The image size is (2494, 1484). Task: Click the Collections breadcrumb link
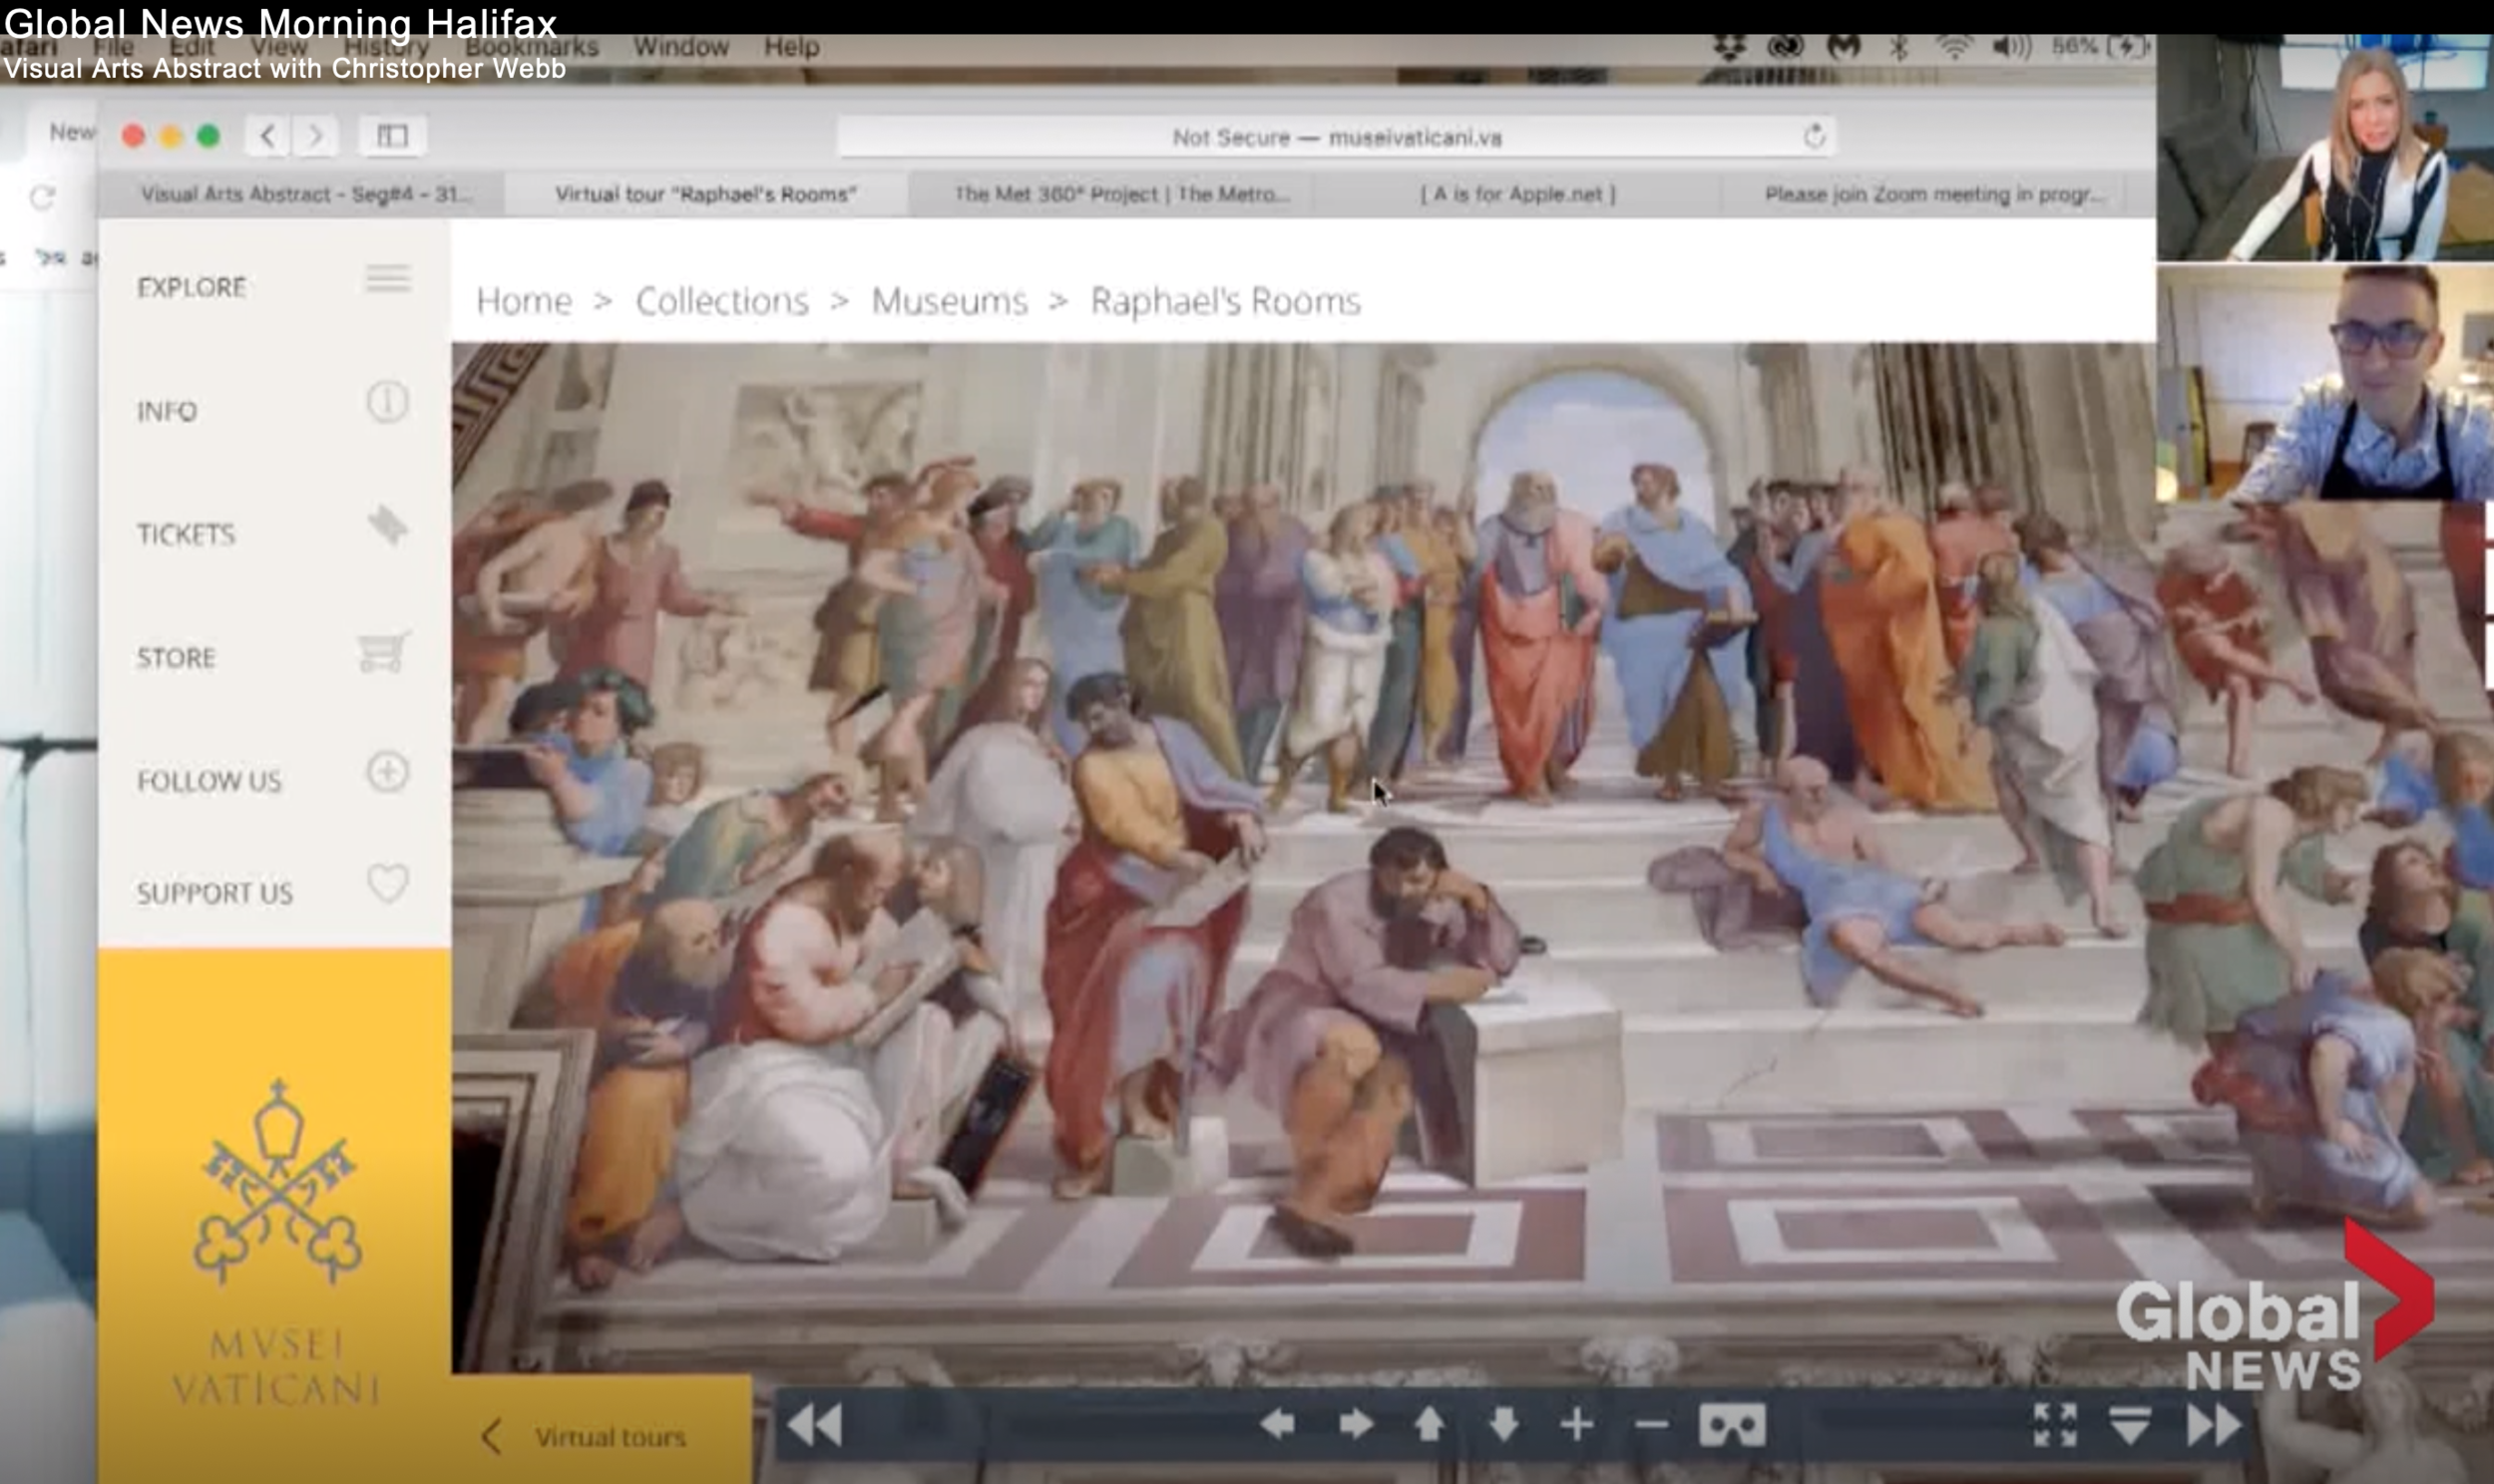click(722, 301)
